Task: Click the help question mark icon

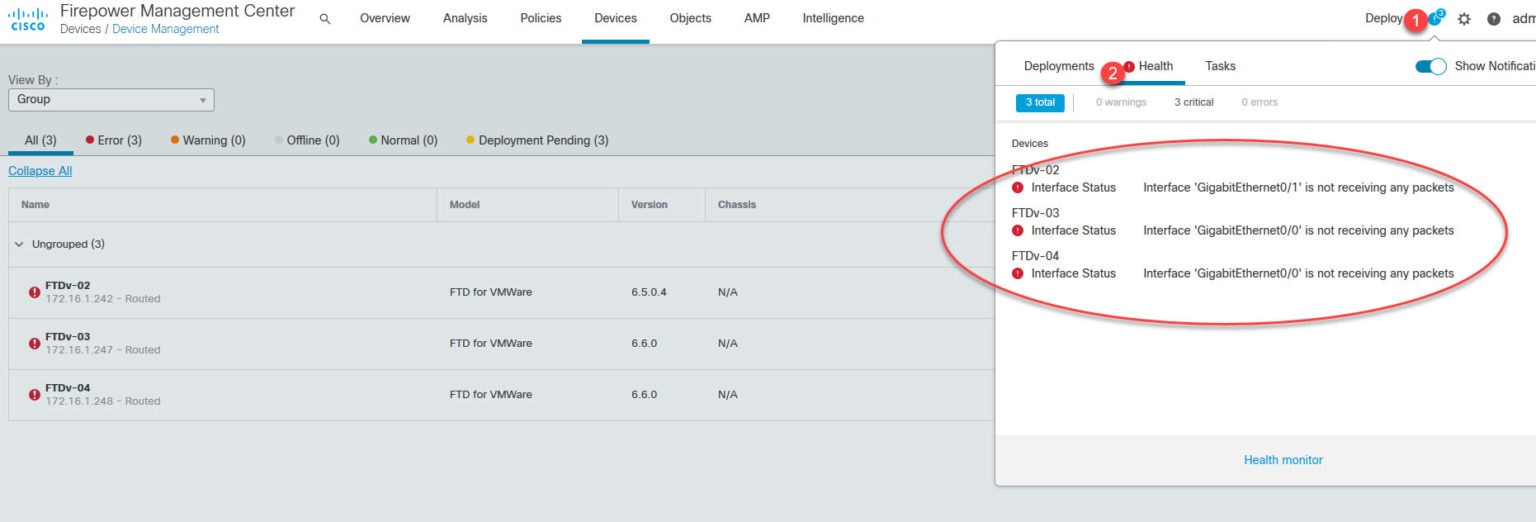Action: (1494, 19)
